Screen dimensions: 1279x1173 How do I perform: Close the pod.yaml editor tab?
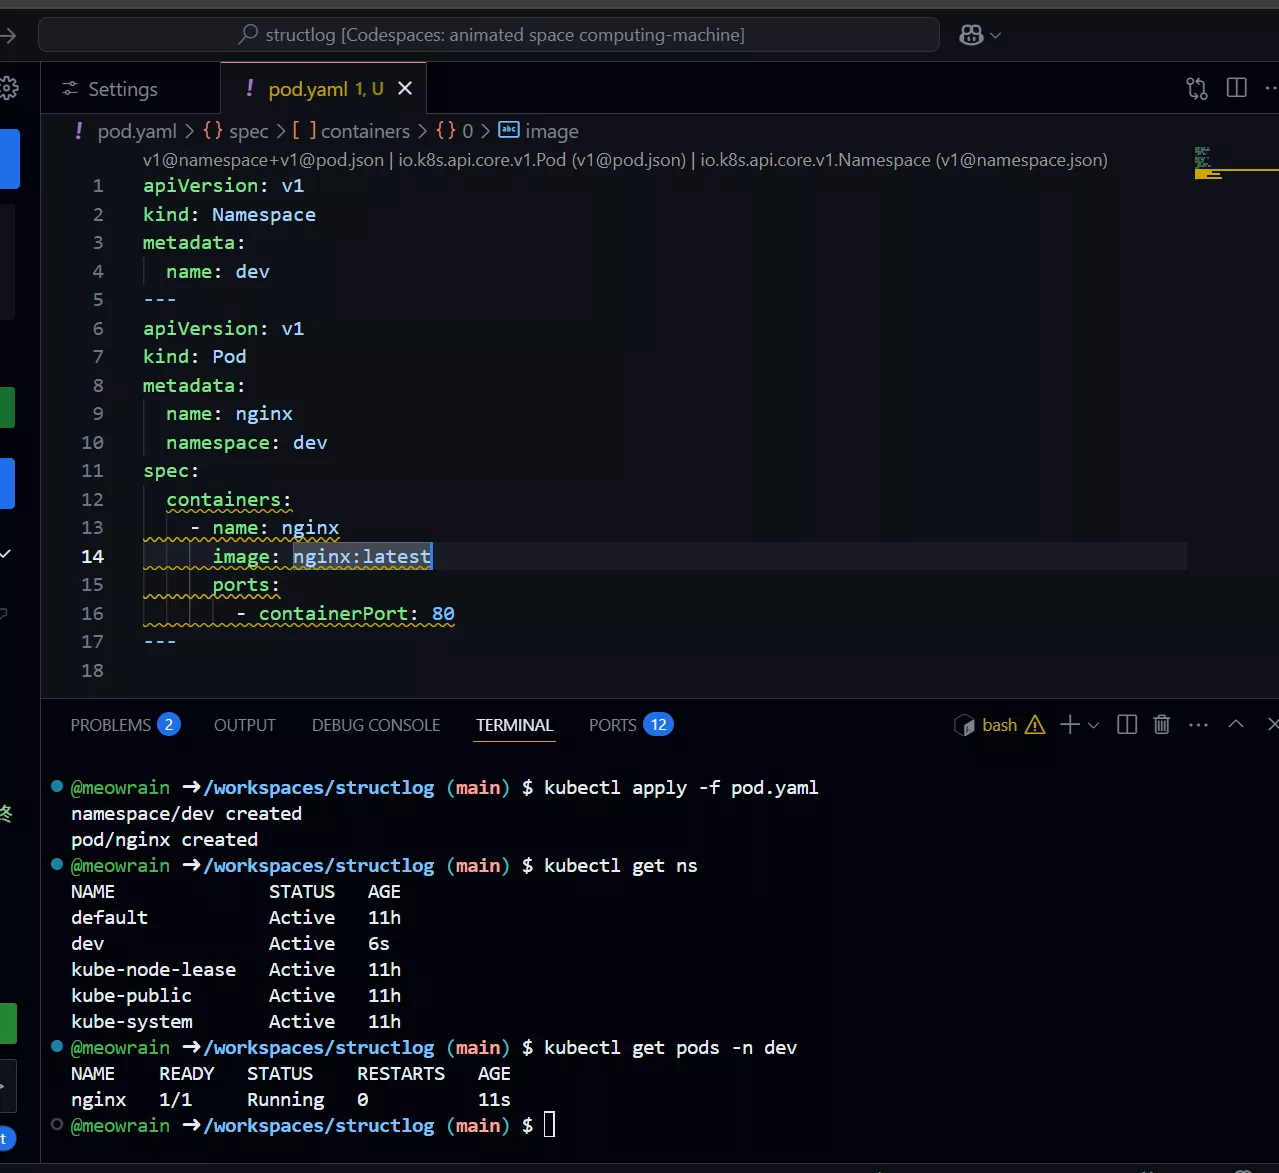tap(405, 89)
